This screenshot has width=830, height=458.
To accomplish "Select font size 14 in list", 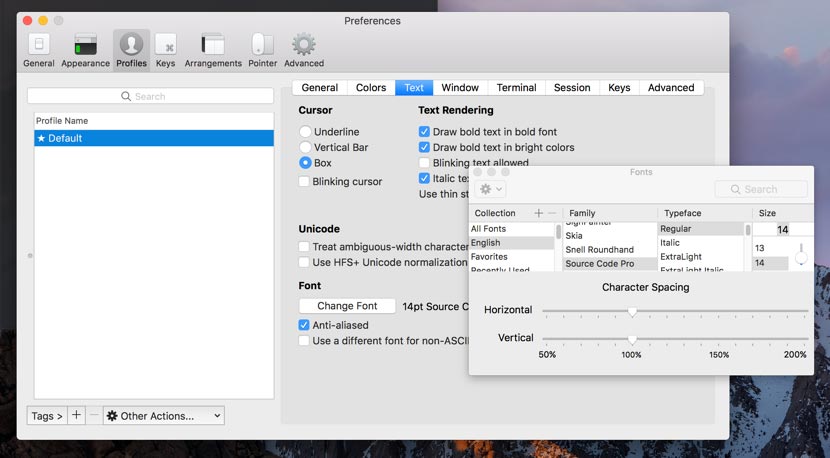I will click(x=771, y=263).
